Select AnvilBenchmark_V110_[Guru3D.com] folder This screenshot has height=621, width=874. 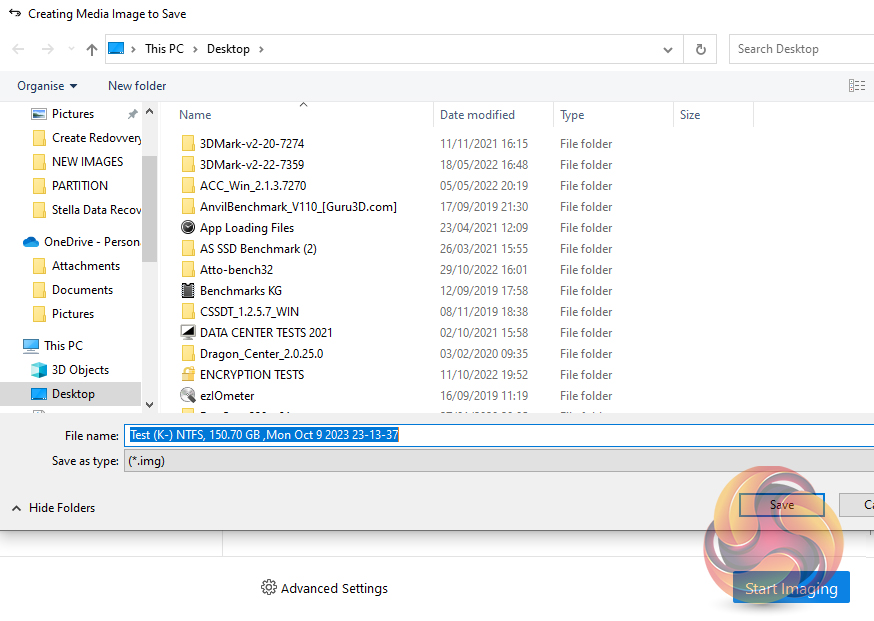(298, 207)
